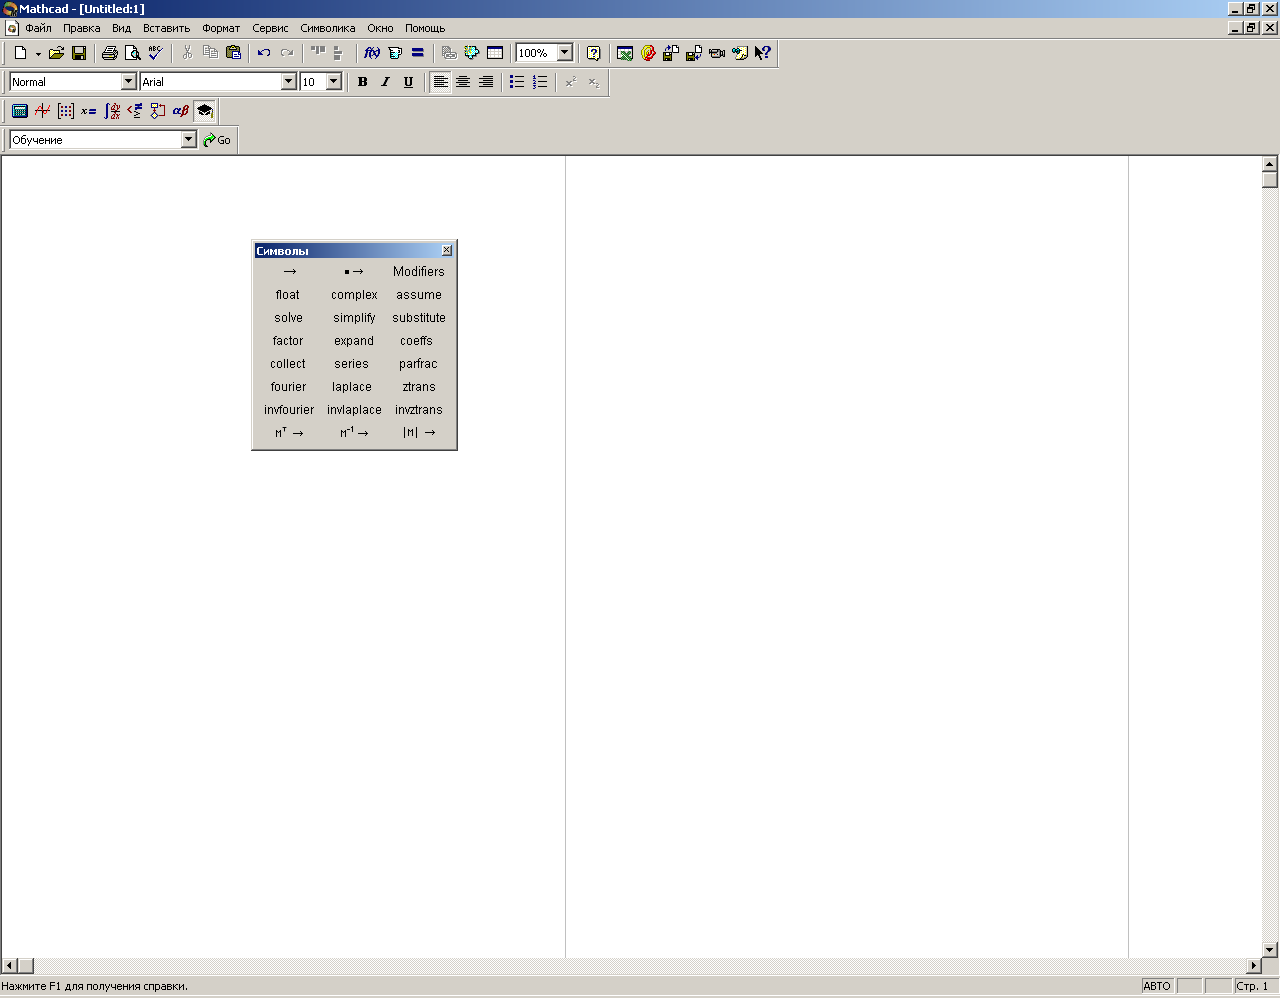
Task: Click the laplace keyword button
Action: pos(352,387)
